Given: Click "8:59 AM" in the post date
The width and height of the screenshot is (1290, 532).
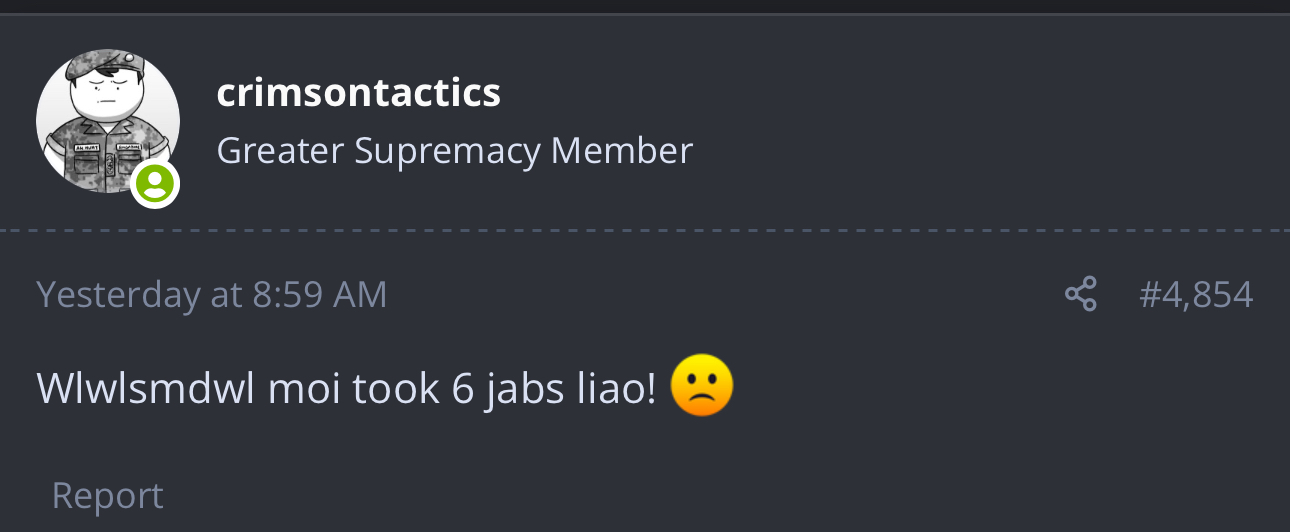Looking at the screenshot, I should (319, 294).
